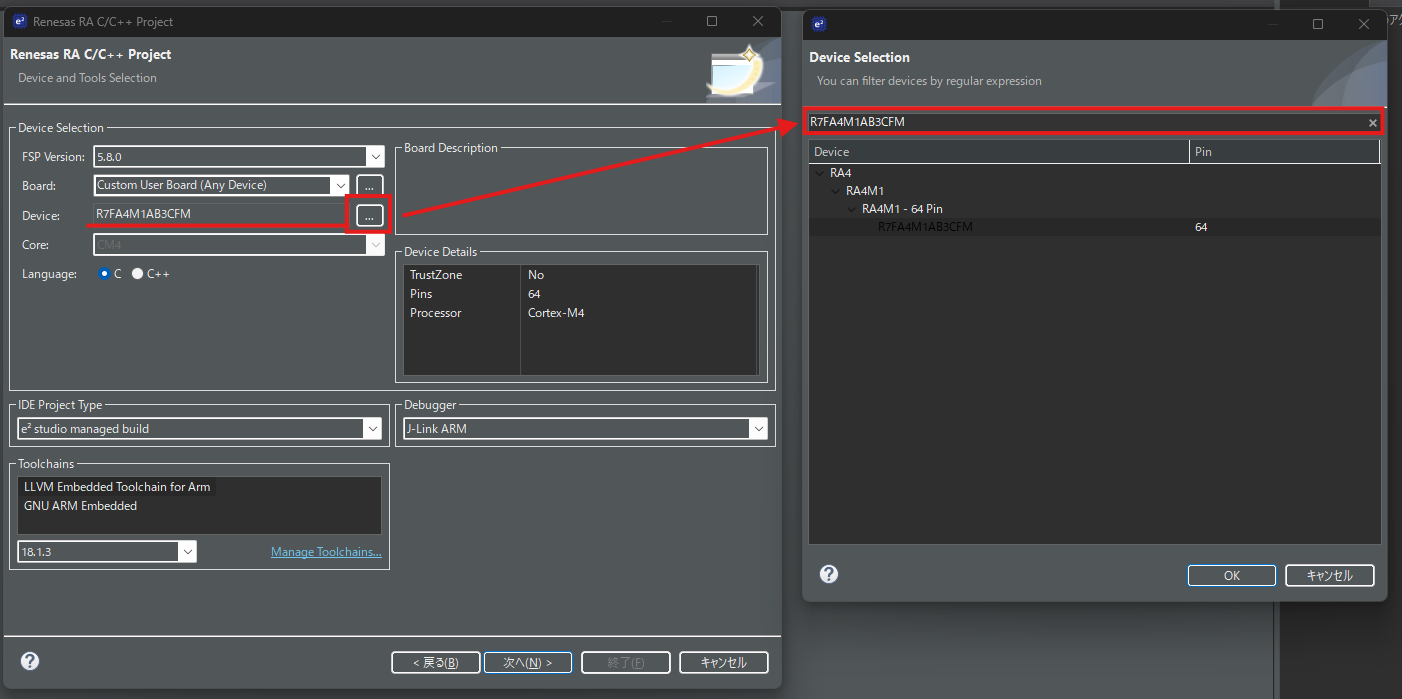
Task: Open the Manage Toolchains link
Action: (326, 552)
